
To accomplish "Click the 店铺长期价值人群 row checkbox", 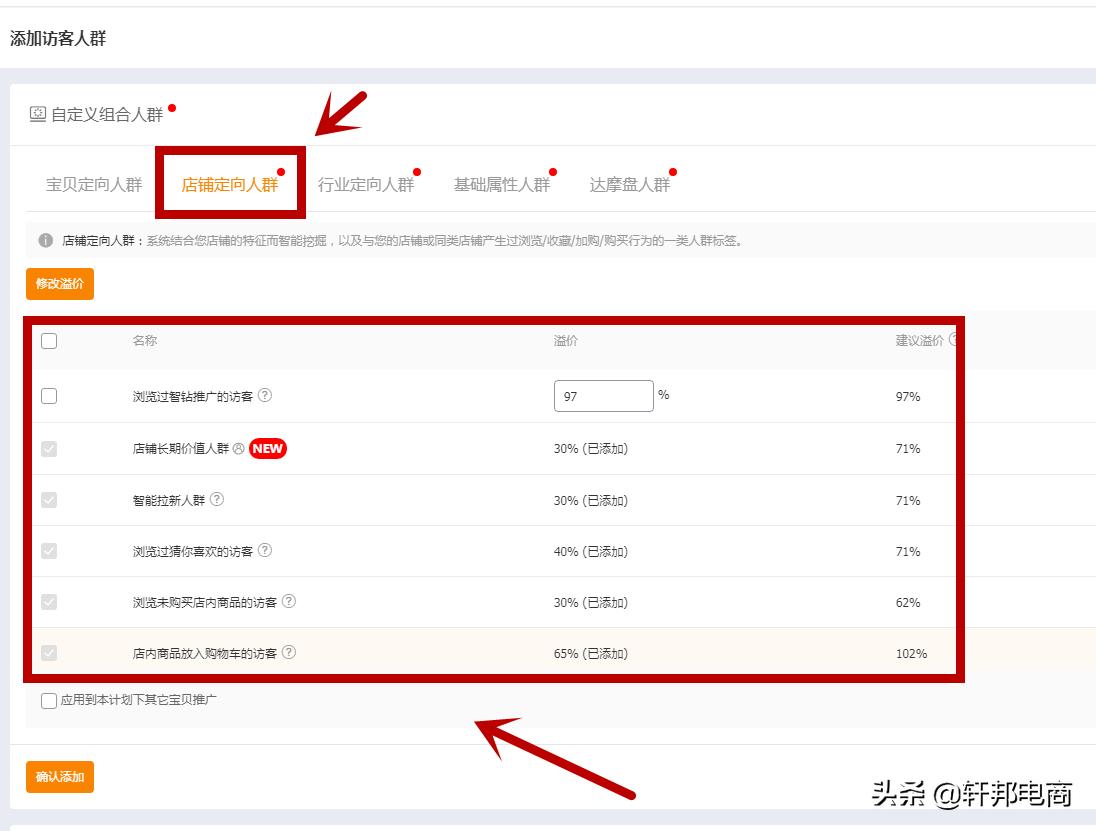I will tap(49, 449).
